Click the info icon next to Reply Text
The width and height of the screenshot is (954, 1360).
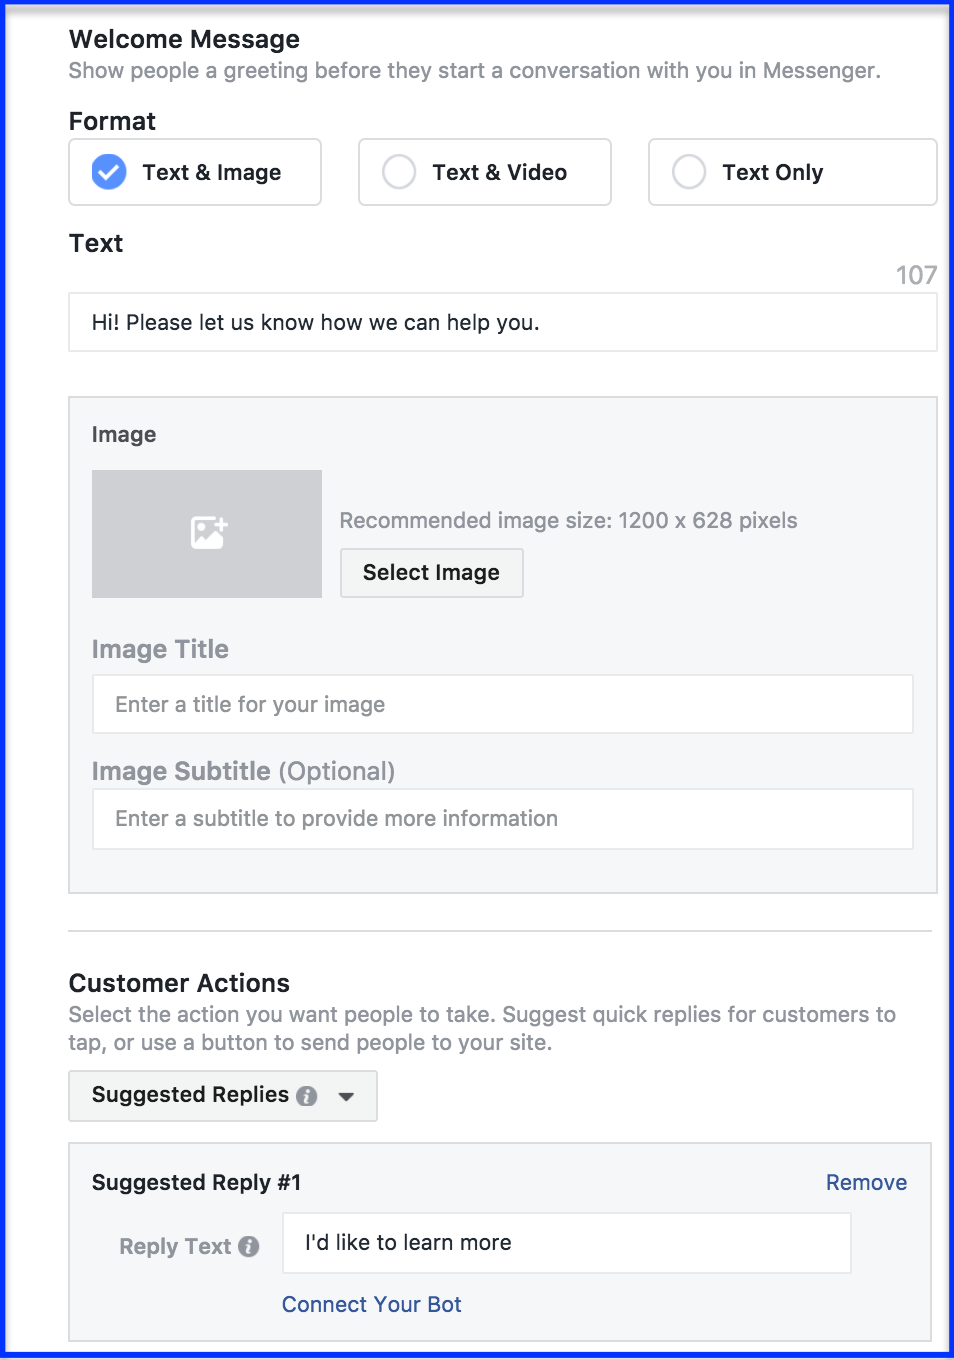click(249, 1247)
